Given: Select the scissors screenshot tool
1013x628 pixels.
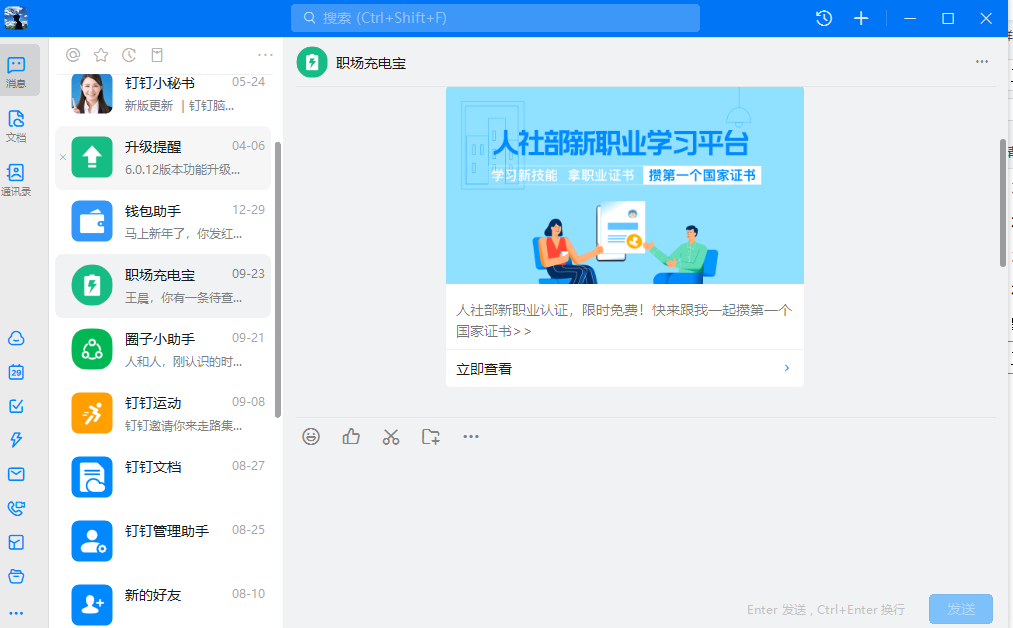Looking at the screenshot, I should click(x=391, y=436).
